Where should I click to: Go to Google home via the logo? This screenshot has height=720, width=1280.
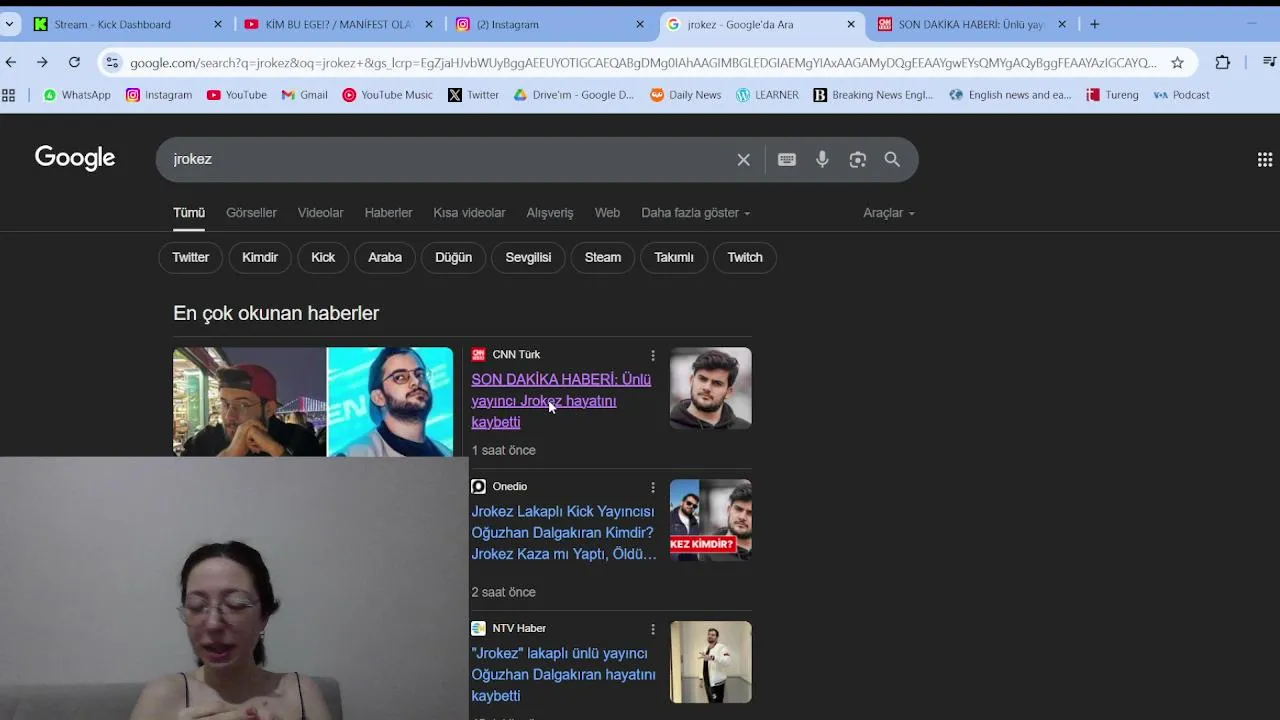(75, 158)
